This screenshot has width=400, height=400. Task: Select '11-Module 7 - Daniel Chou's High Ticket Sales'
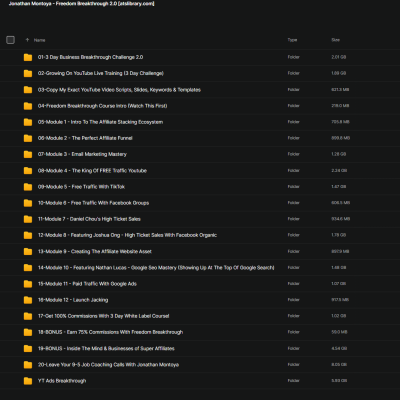coord(89,219)
